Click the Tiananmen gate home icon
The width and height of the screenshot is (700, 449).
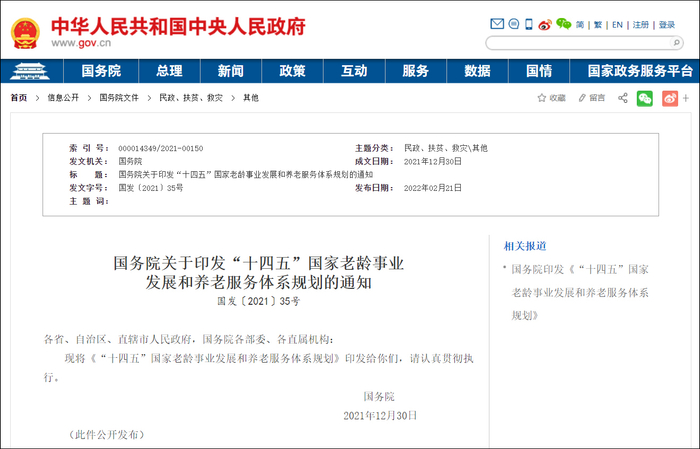pyautogui.click(x=30, y=71)
